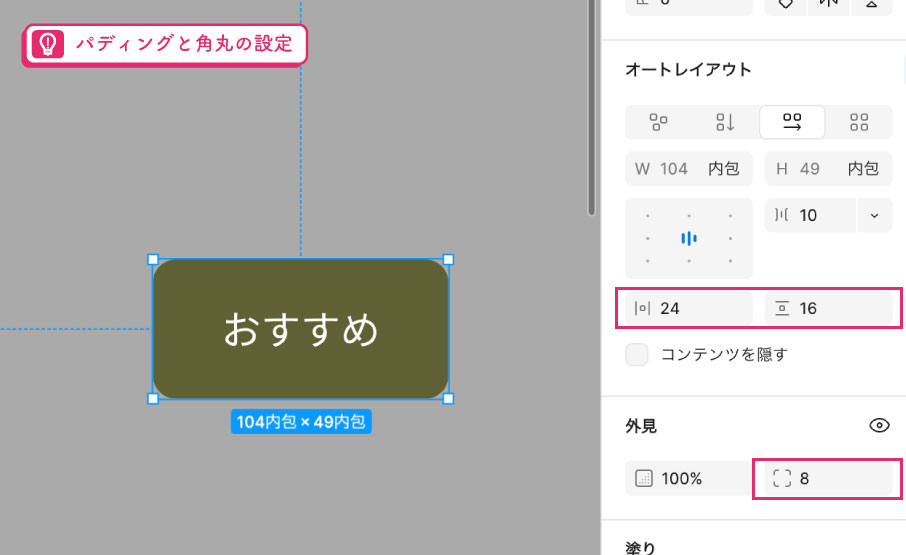Click the center alignment indicator in the alignment grid
This screenshot has width=906, height=555.
click(x=689, y=238)
